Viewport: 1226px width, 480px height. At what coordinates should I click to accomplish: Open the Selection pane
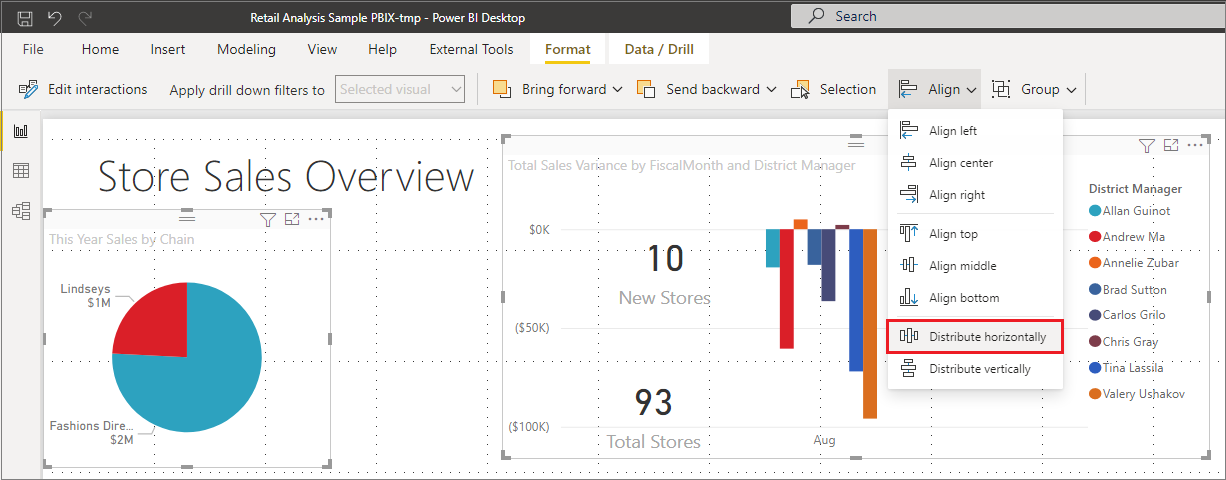pyautogui.click(x=833, y=89)
